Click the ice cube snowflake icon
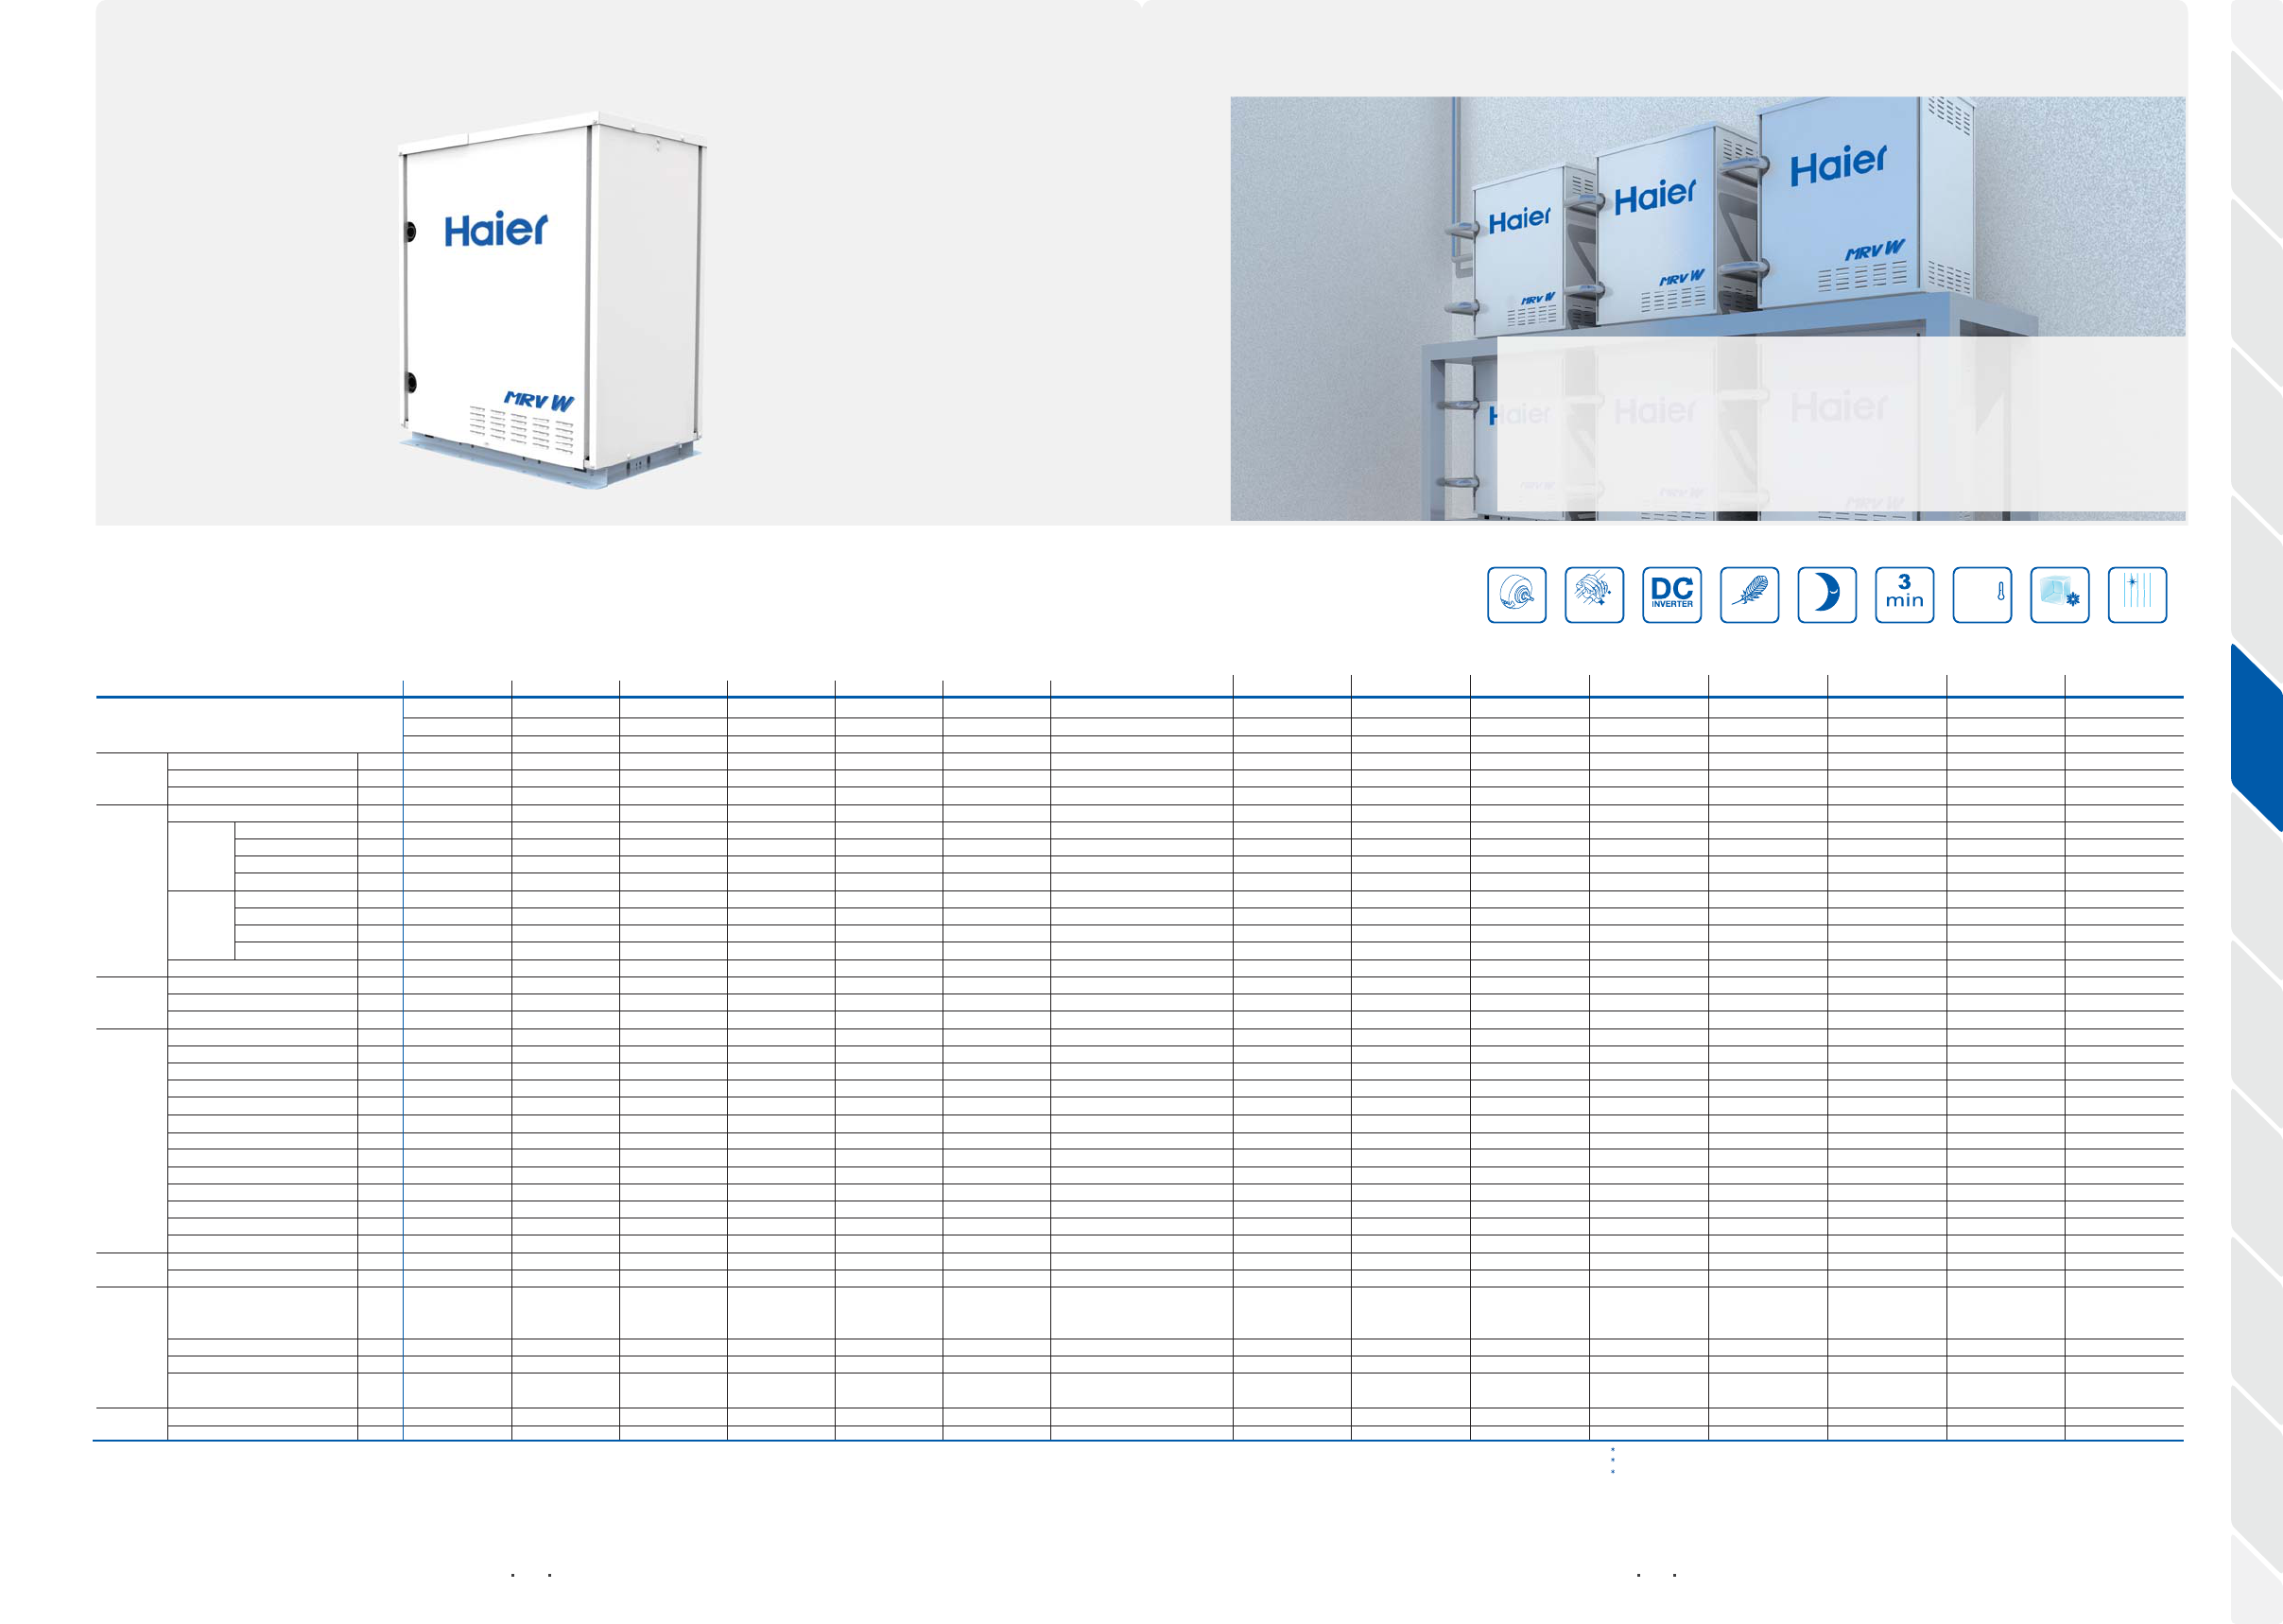 click(x=2060, y=595)
